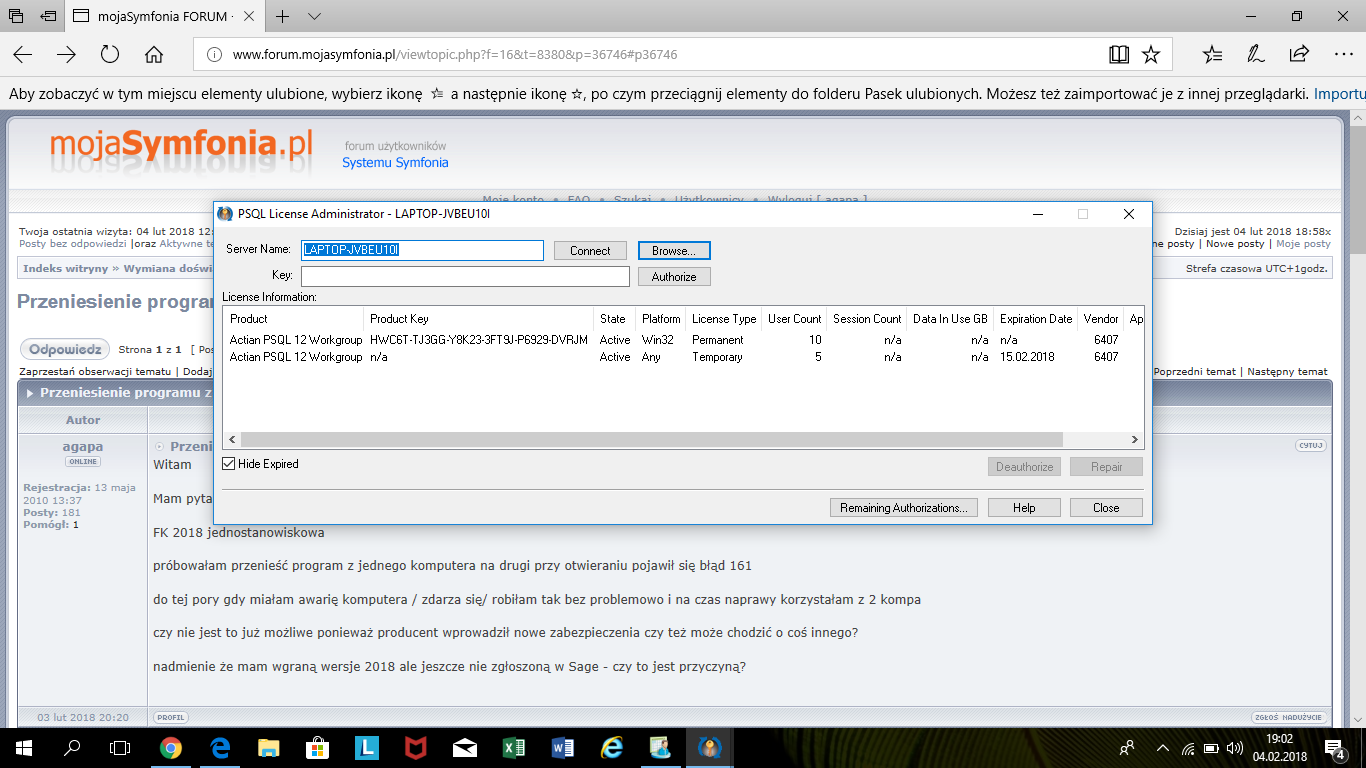Click the license list horizontal scrollbar thumb

[651, 440]
